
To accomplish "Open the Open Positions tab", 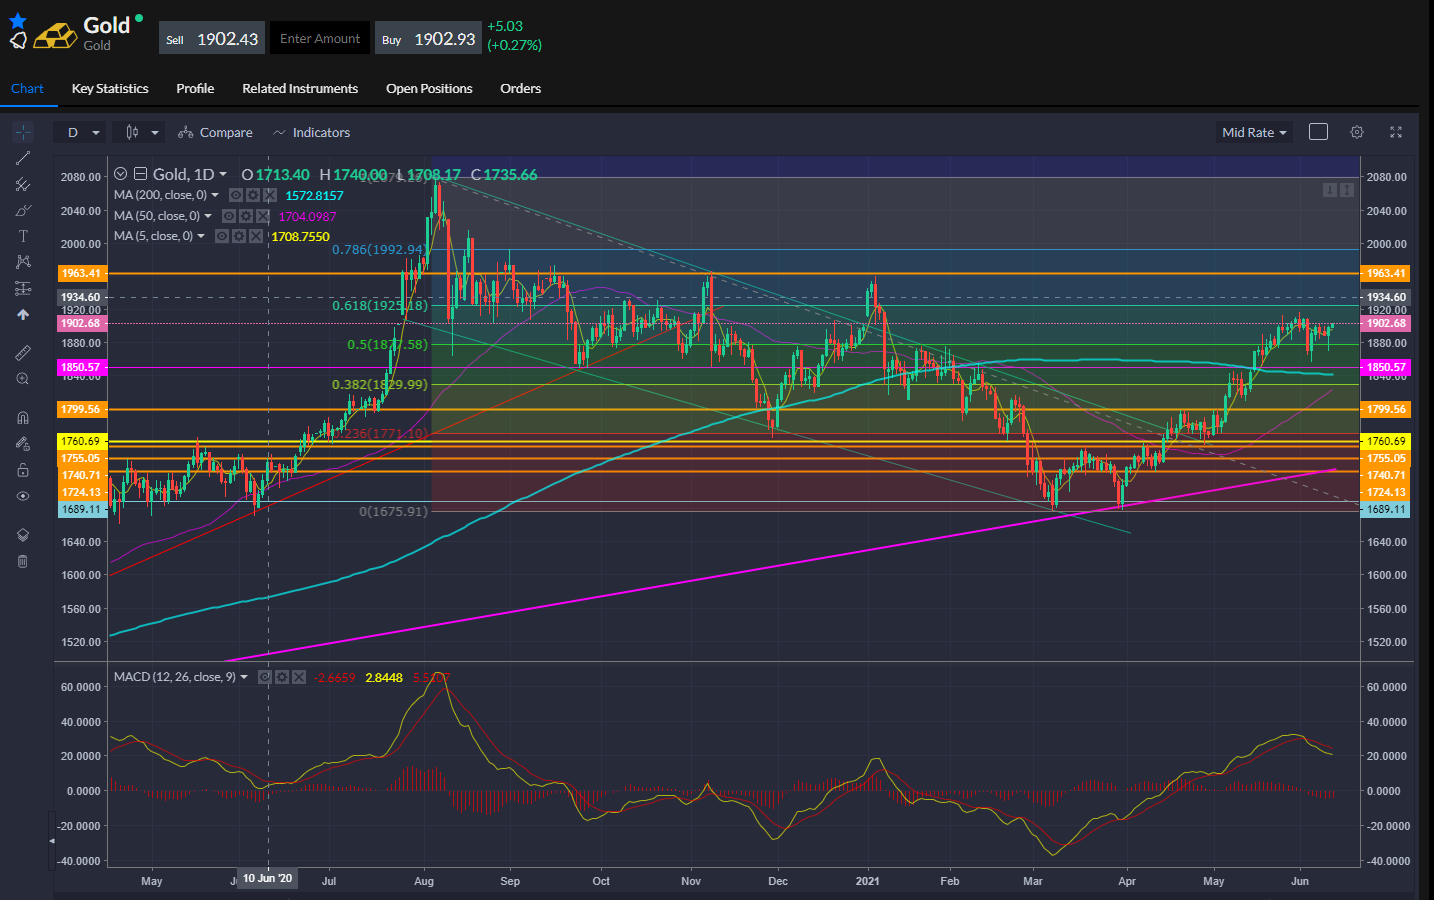I will [429, 88].
